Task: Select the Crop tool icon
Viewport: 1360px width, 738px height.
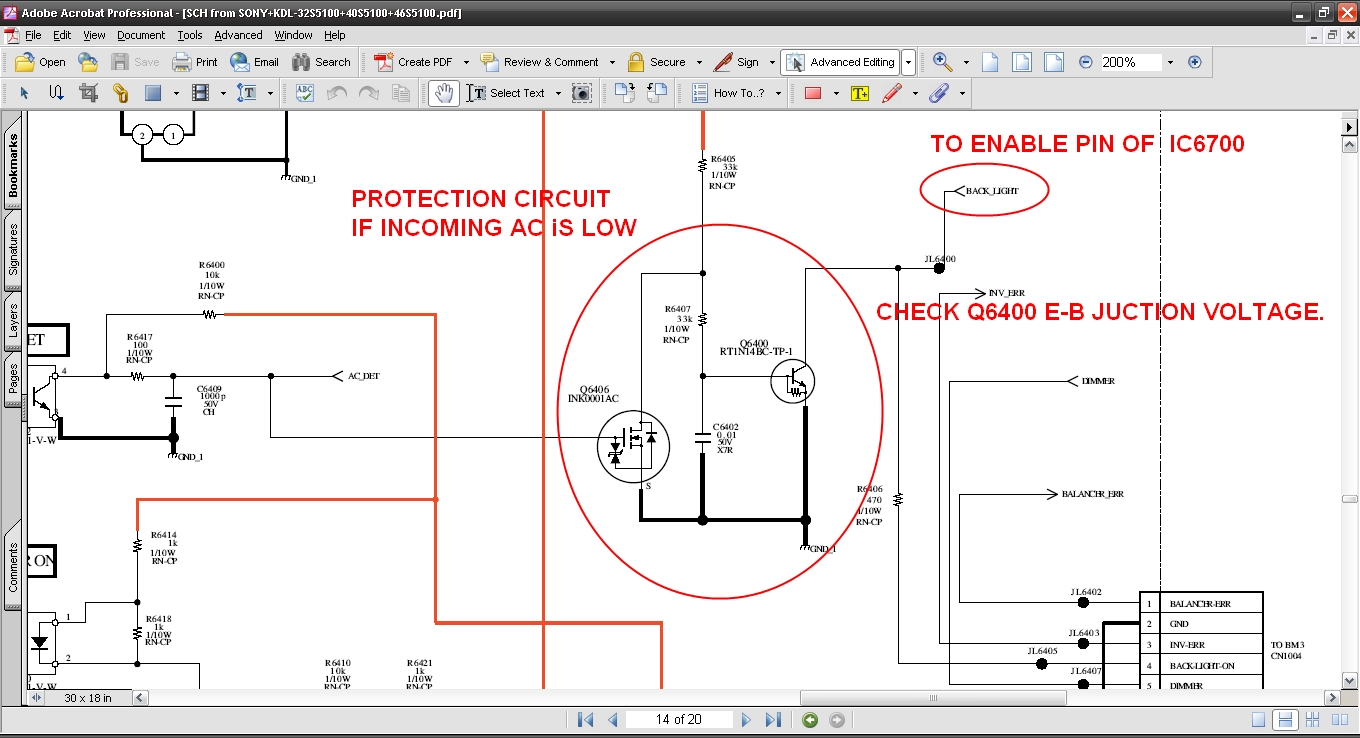Action: 88,93
